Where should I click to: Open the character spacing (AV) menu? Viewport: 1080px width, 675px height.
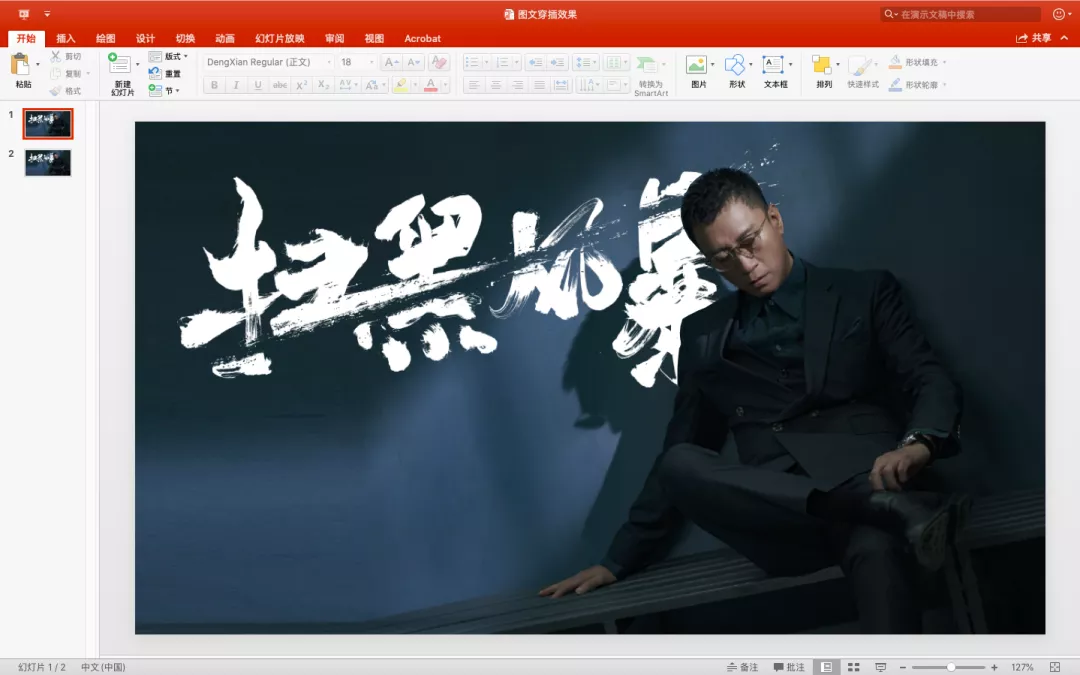pyautogui.click(x=348, y=85)
